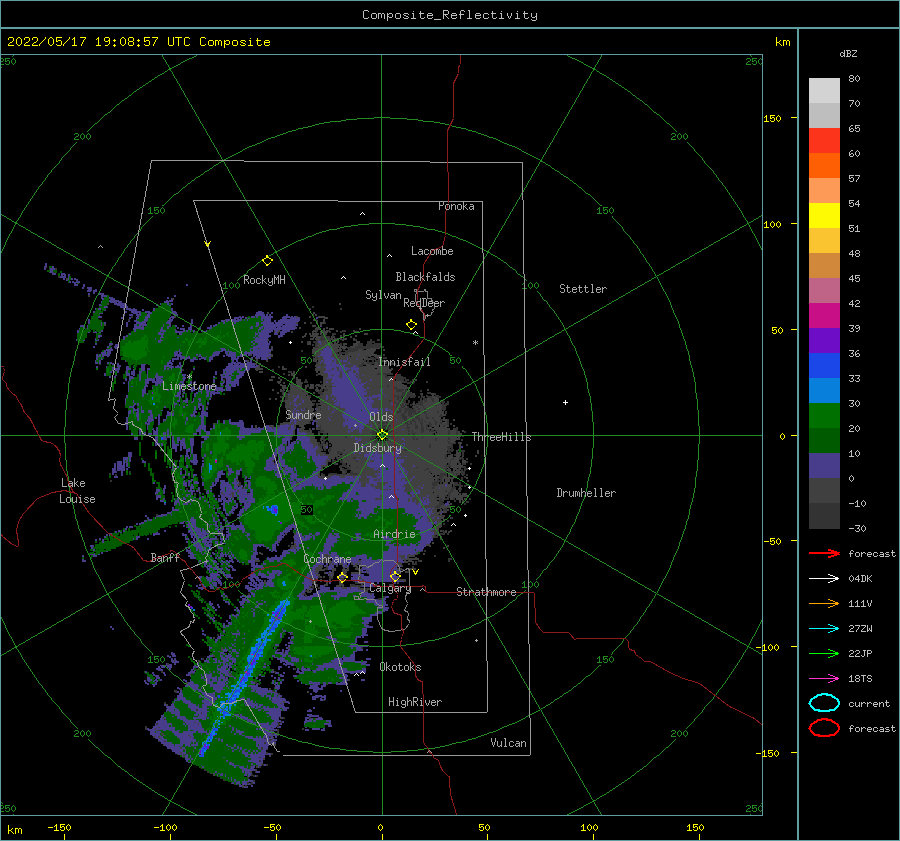Viewport: 900px width, 841px height.
Task: Click the Sundre label
Action: click(x=303, y=414)
